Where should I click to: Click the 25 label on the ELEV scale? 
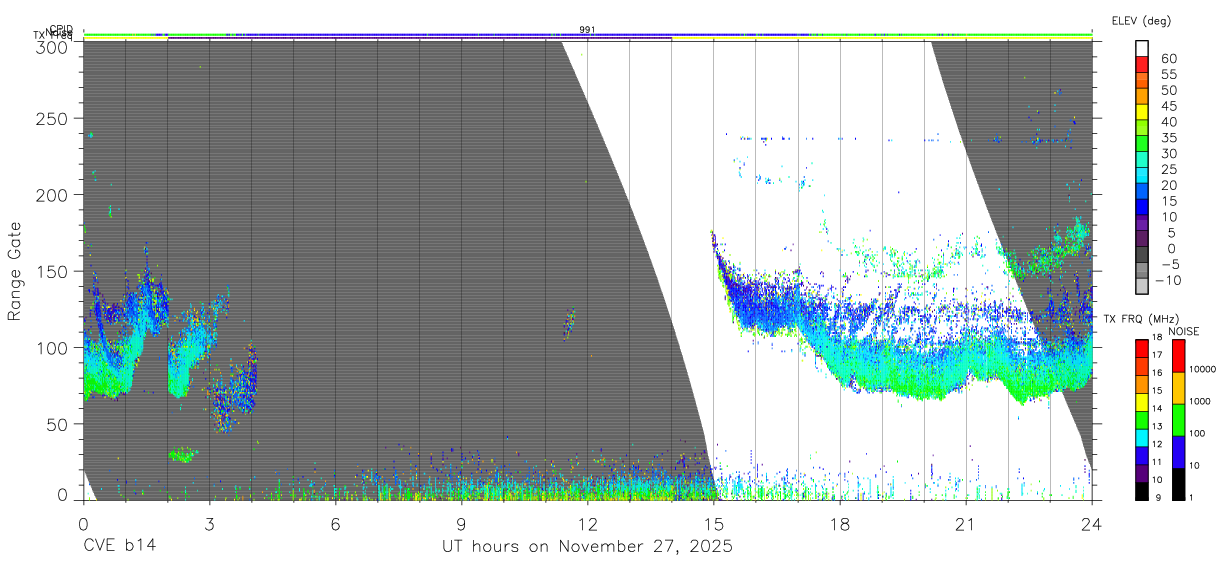point(1169,170)
